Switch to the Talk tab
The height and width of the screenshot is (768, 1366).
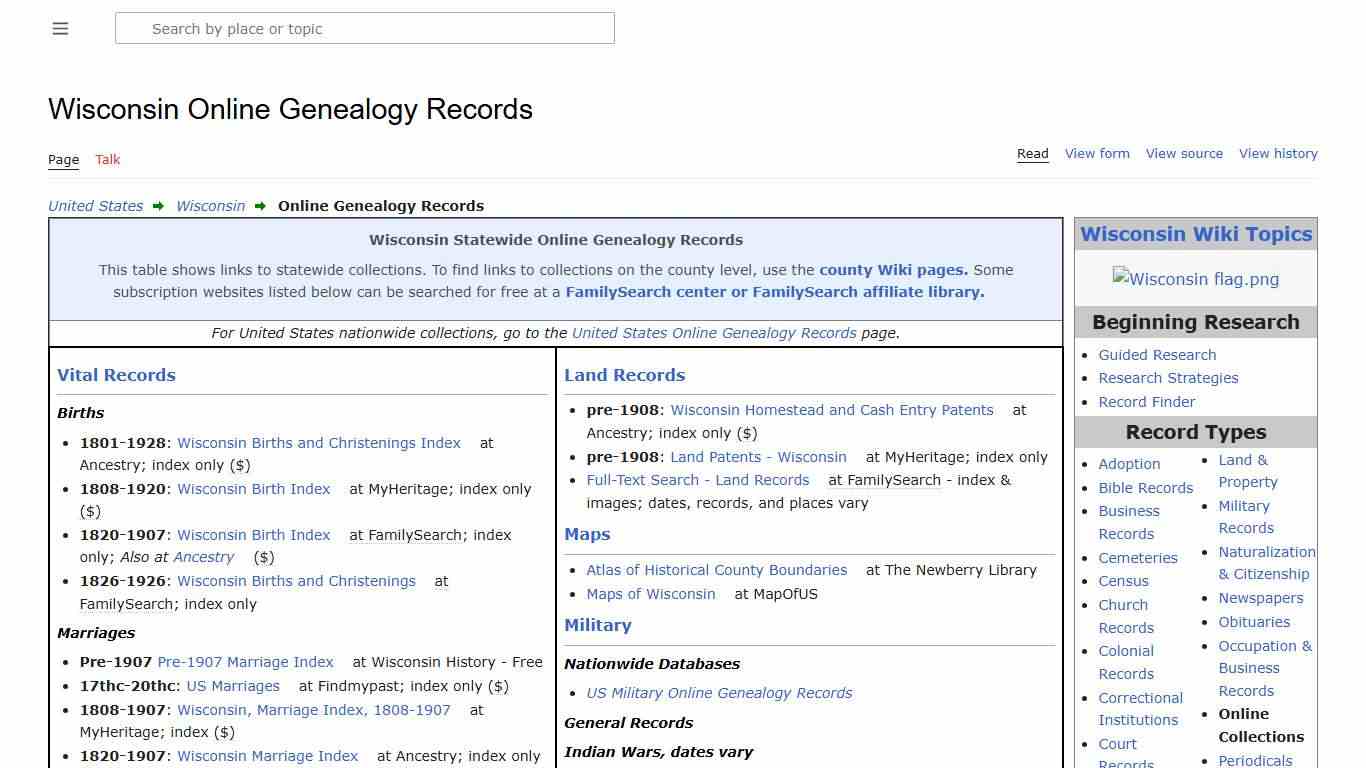click(107, 160)
